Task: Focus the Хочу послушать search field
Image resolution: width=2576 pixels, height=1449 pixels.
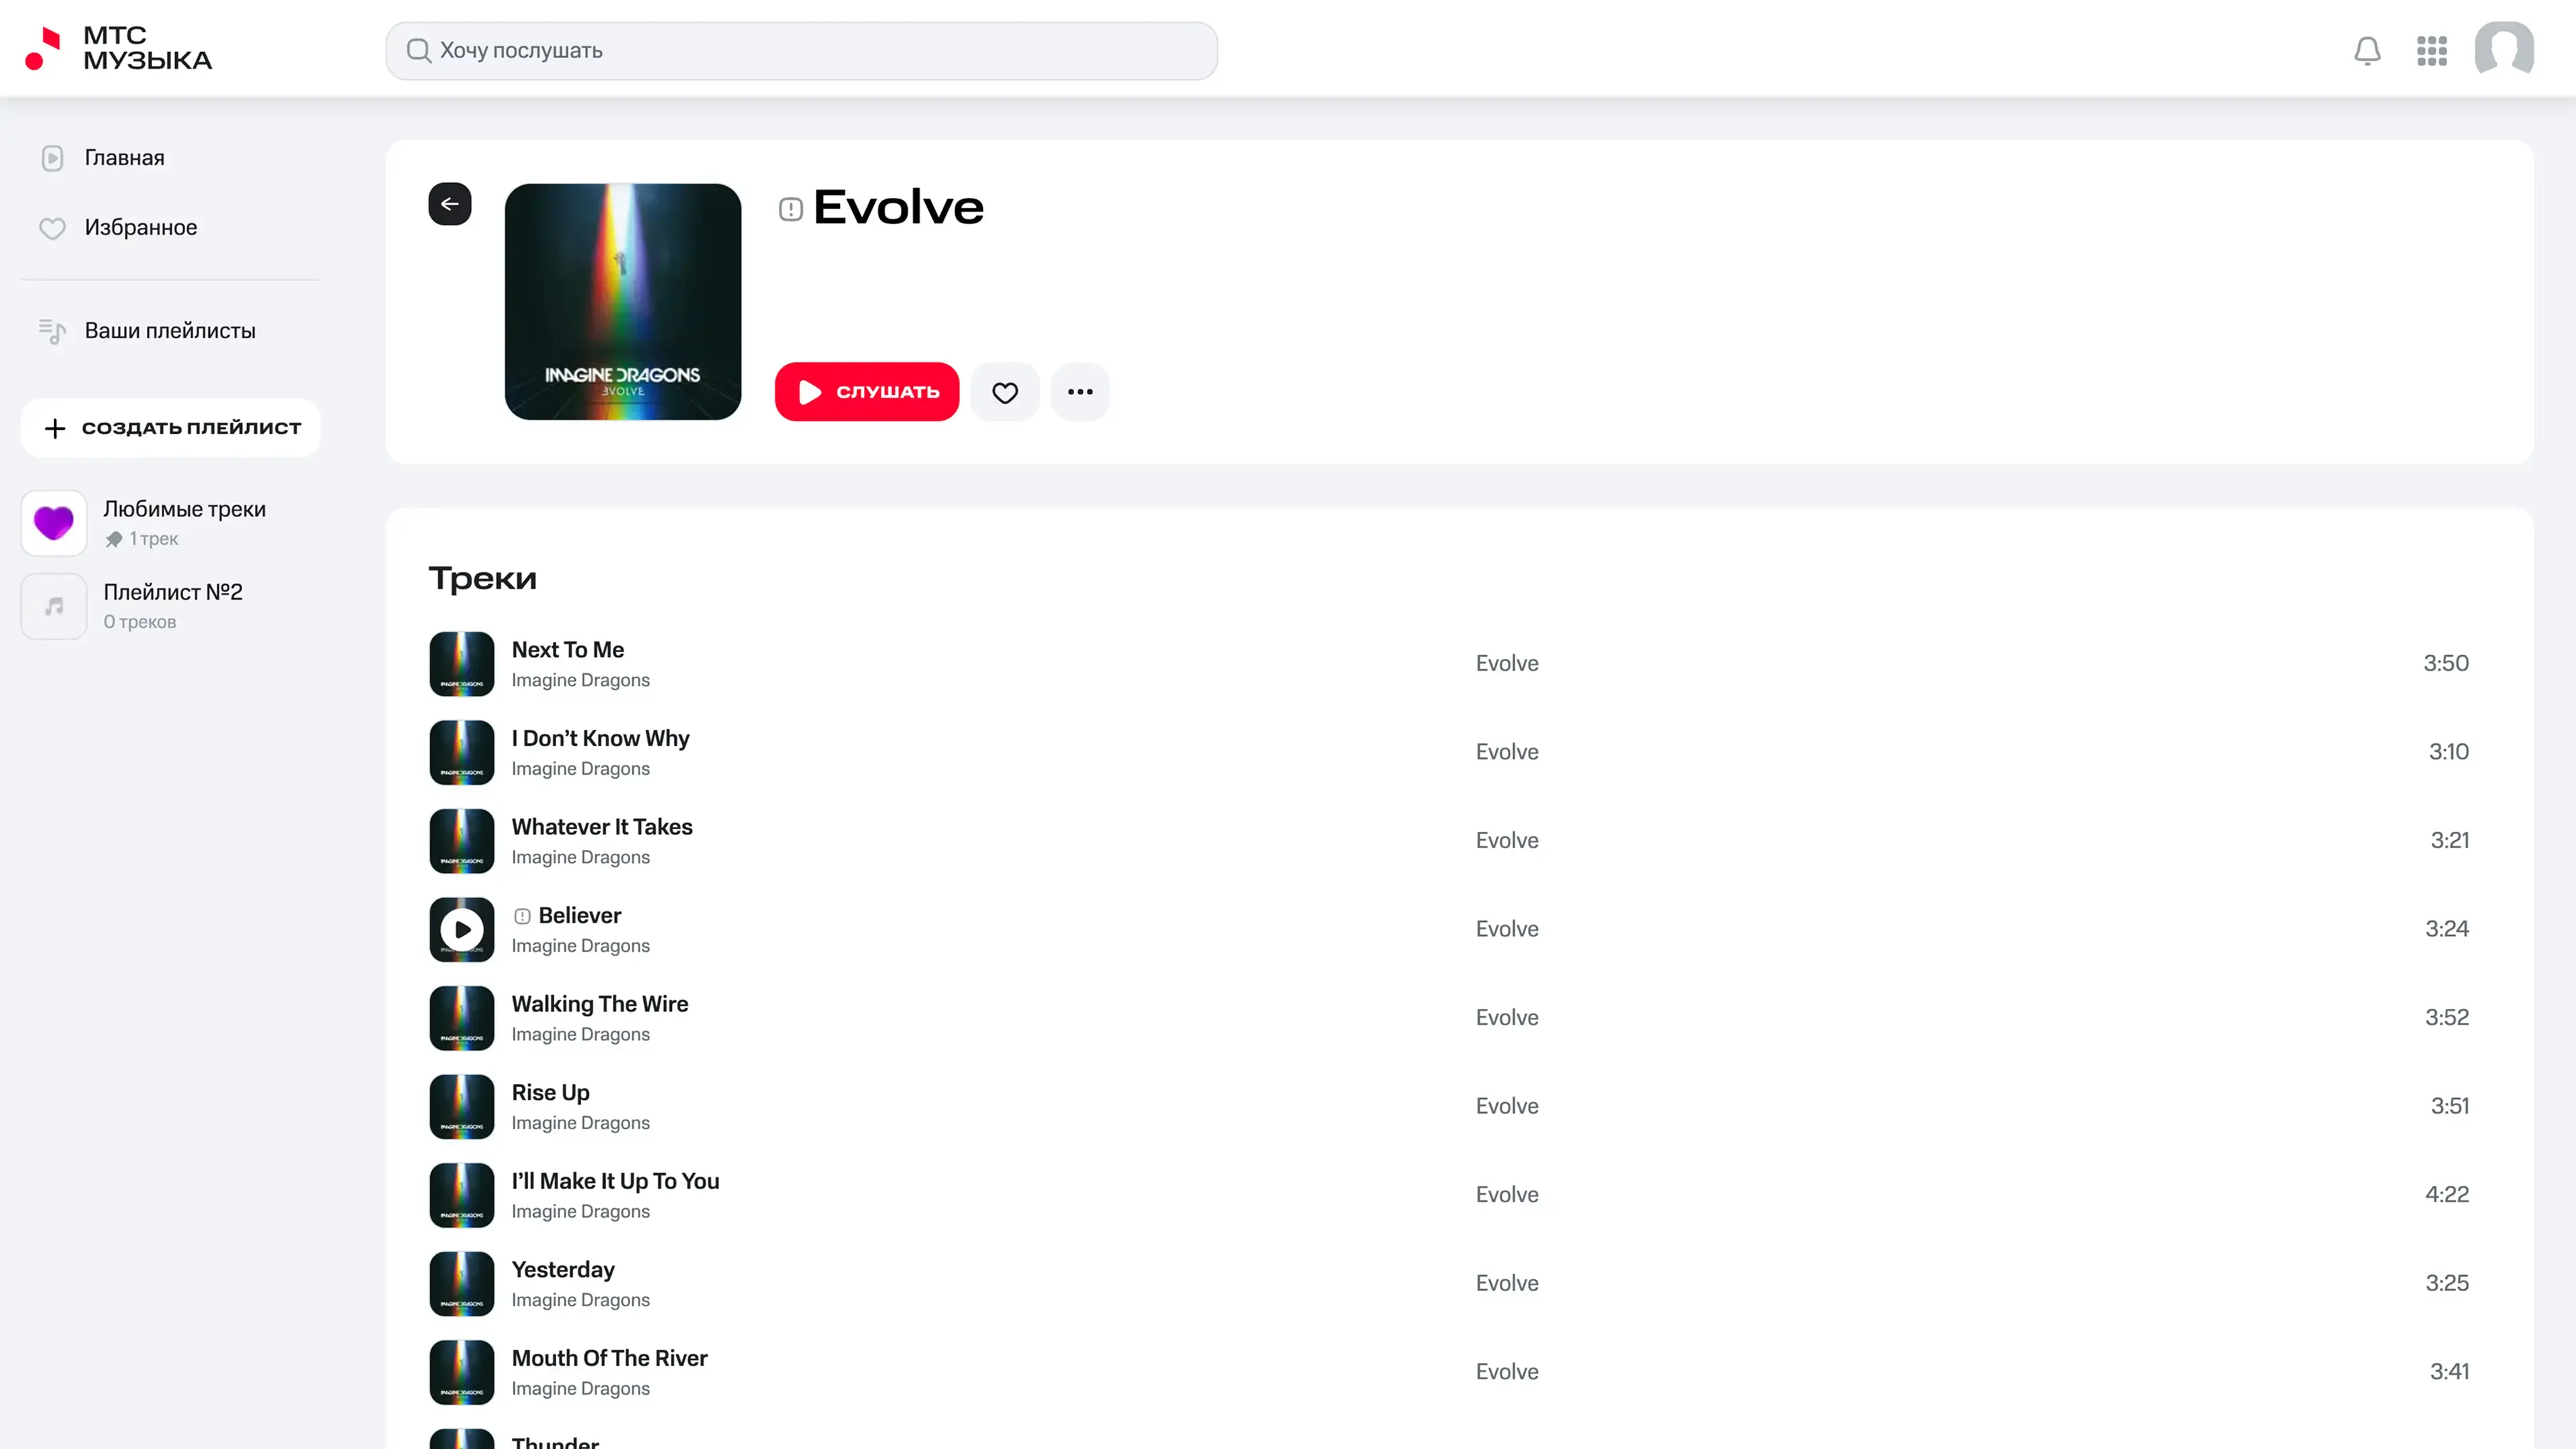Action: [x=801, y=51]
